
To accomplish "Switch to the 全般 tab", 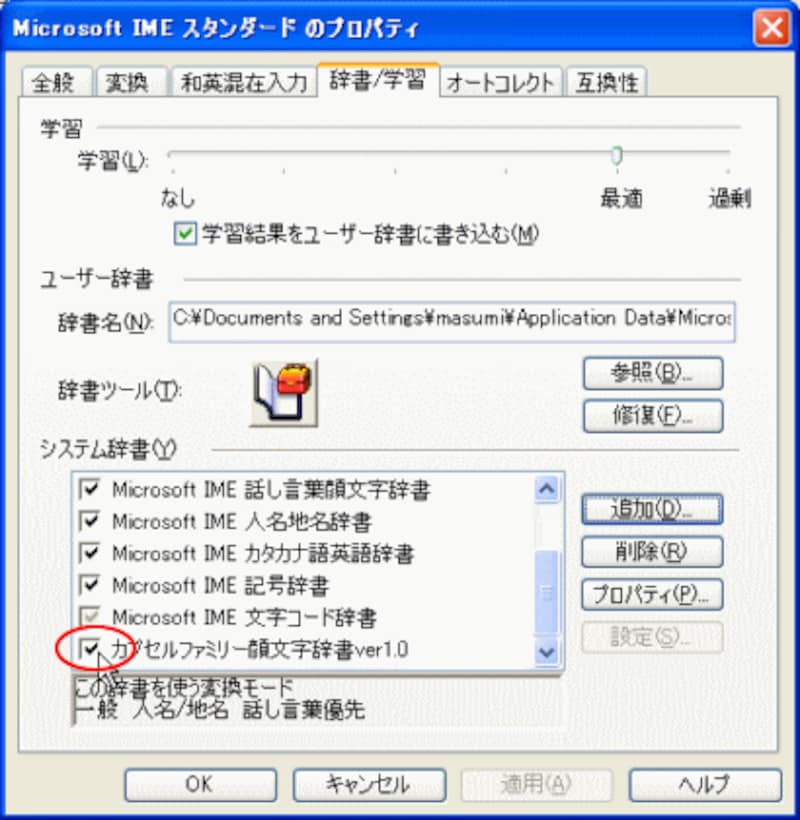I will point(56,82).
